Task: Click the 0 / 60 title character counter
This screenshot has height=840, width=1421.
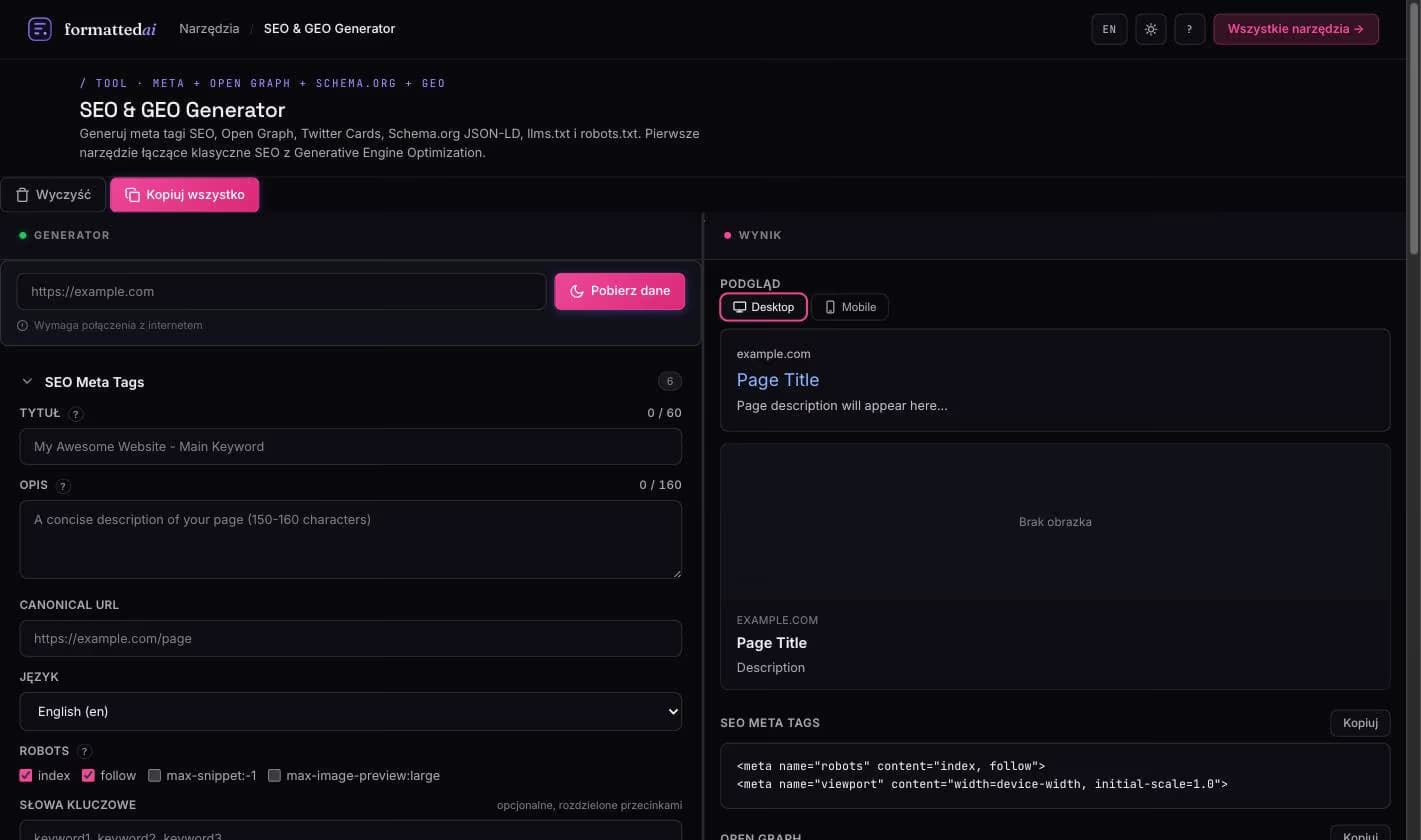Action: (664, 413)
